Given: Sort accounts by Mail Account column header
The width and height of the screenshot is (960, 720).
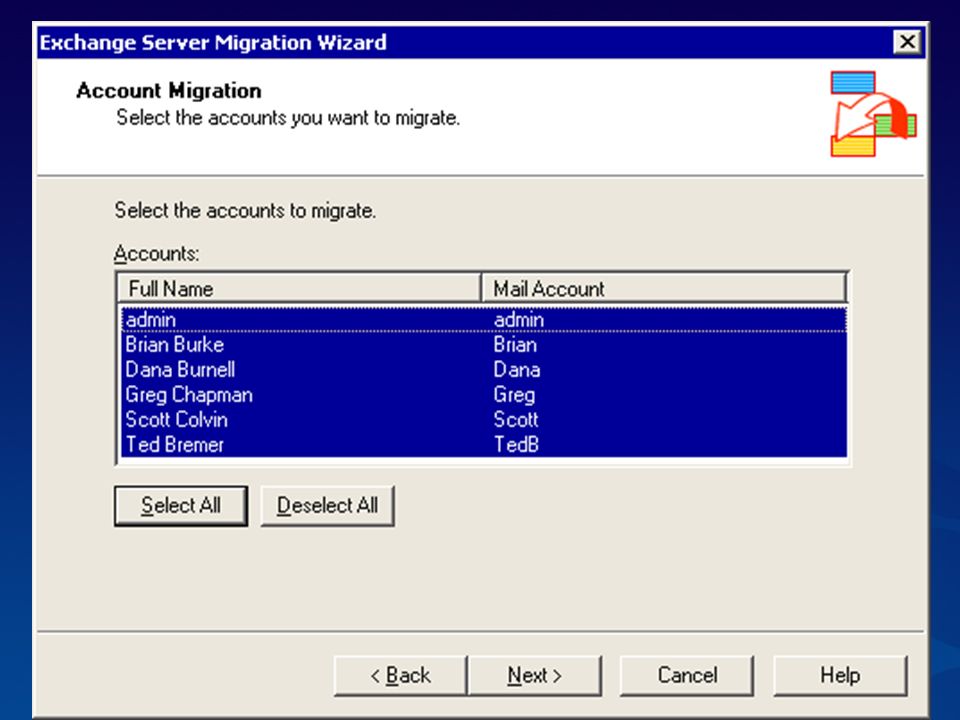Looking at the screenshot, I should 664,288.
